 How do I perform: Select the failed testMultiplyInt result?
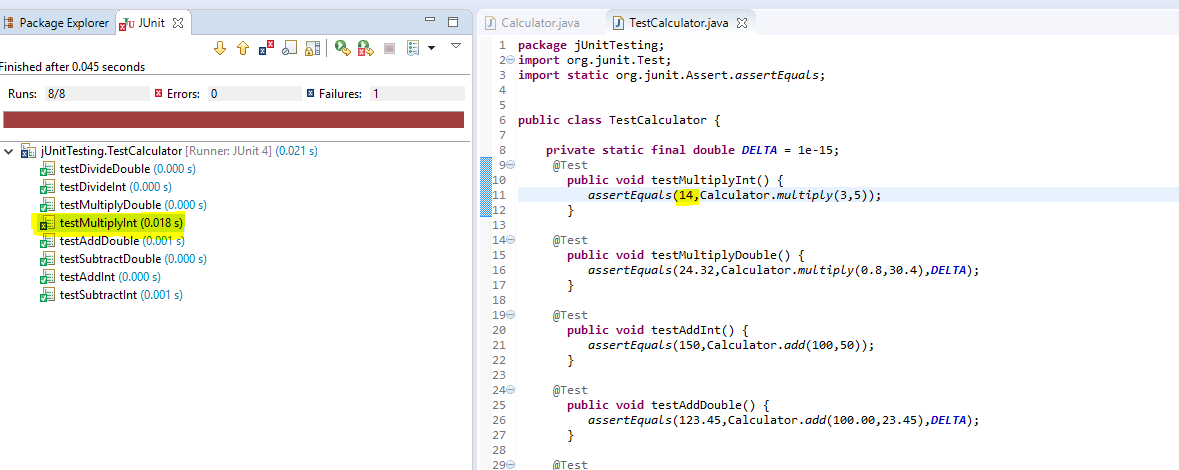(x=110, y=223)
